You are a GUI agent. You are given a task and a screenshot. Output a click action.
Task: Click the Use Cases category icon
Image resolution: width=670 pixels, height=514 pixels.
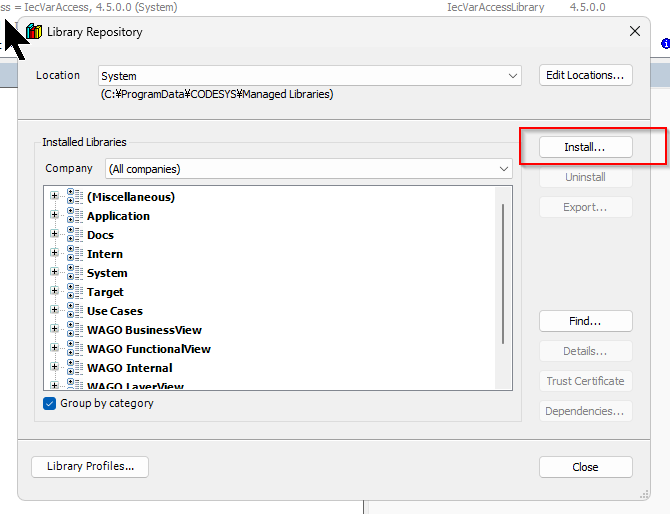click(75, 310)
